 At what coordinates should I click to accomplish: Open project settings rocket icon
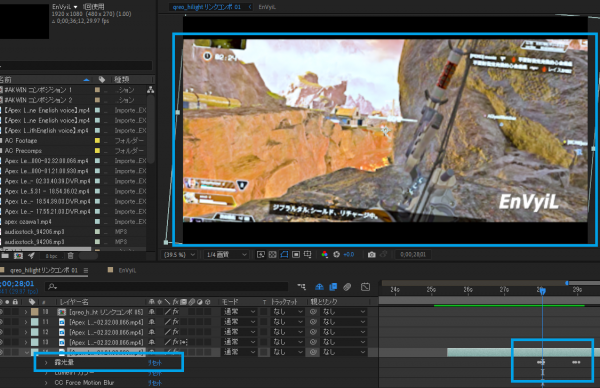click(x=31, y=256)
